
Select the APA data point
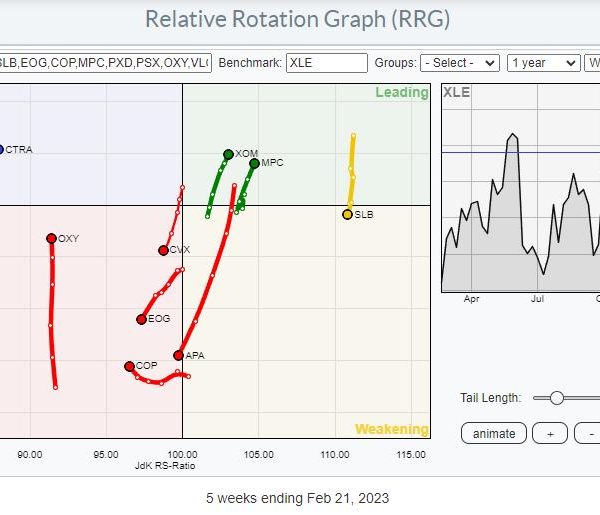[x=179, y=355]
